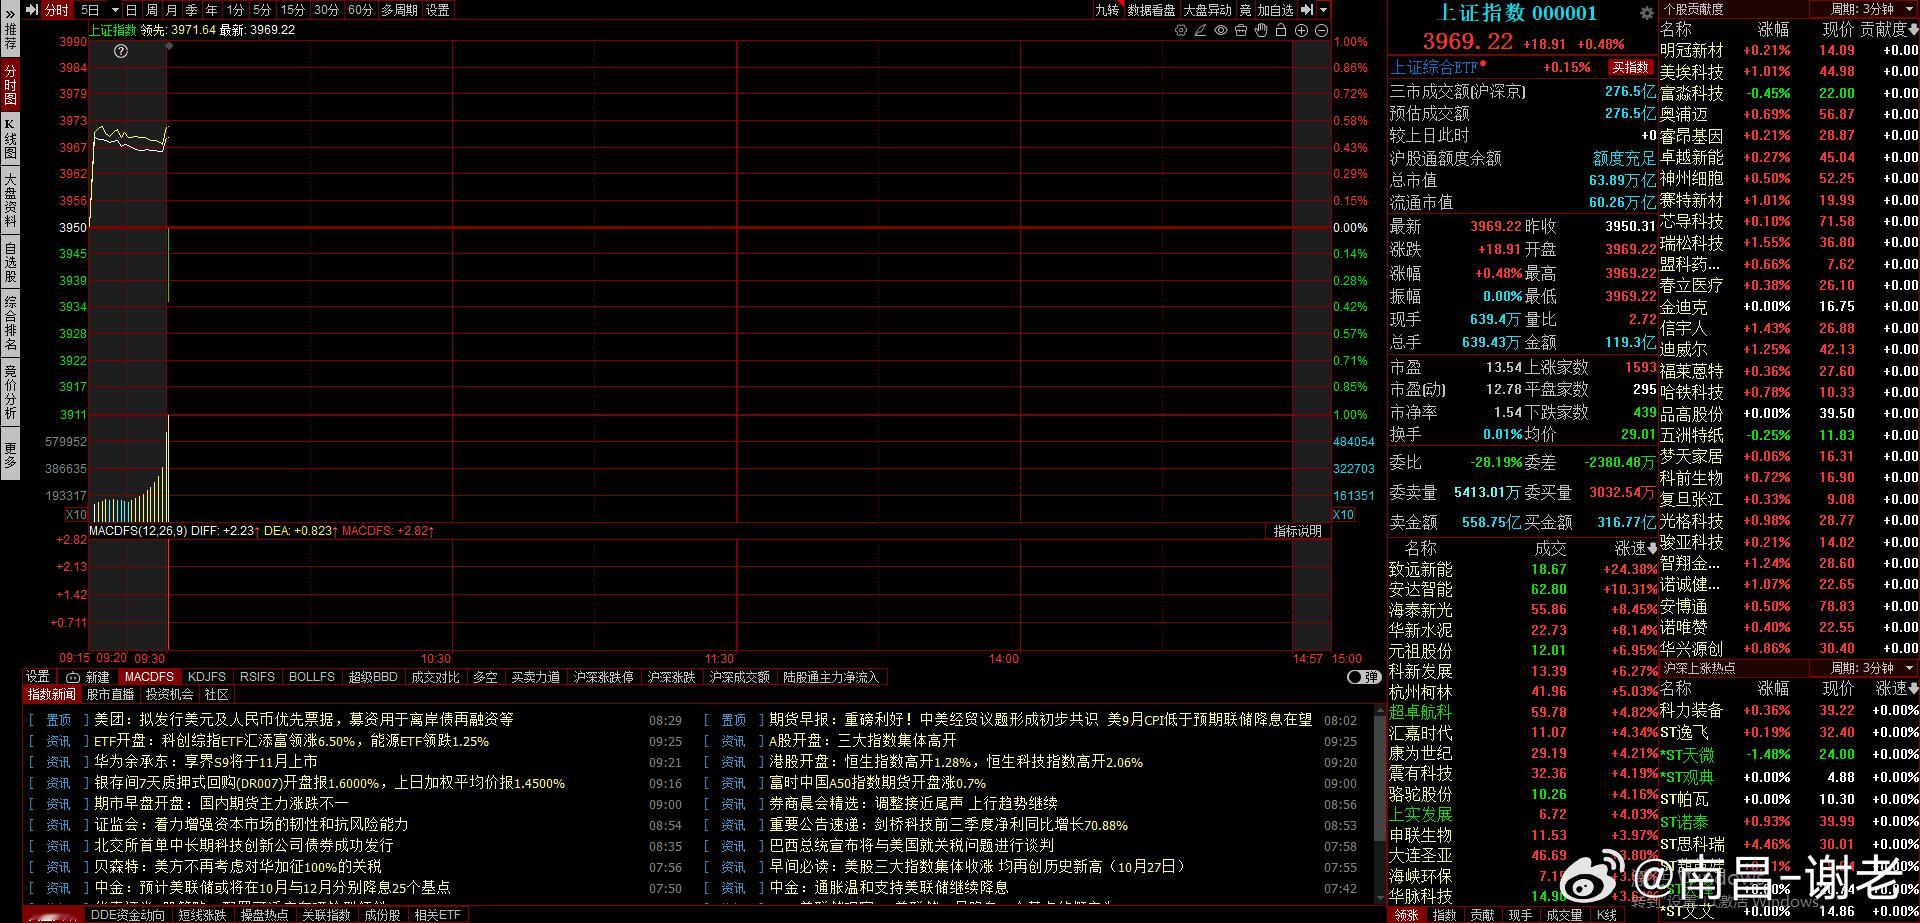Click the 指标说明 button
The height and width of the screenshot is (923, 1920).
[x=1298, y=531]
